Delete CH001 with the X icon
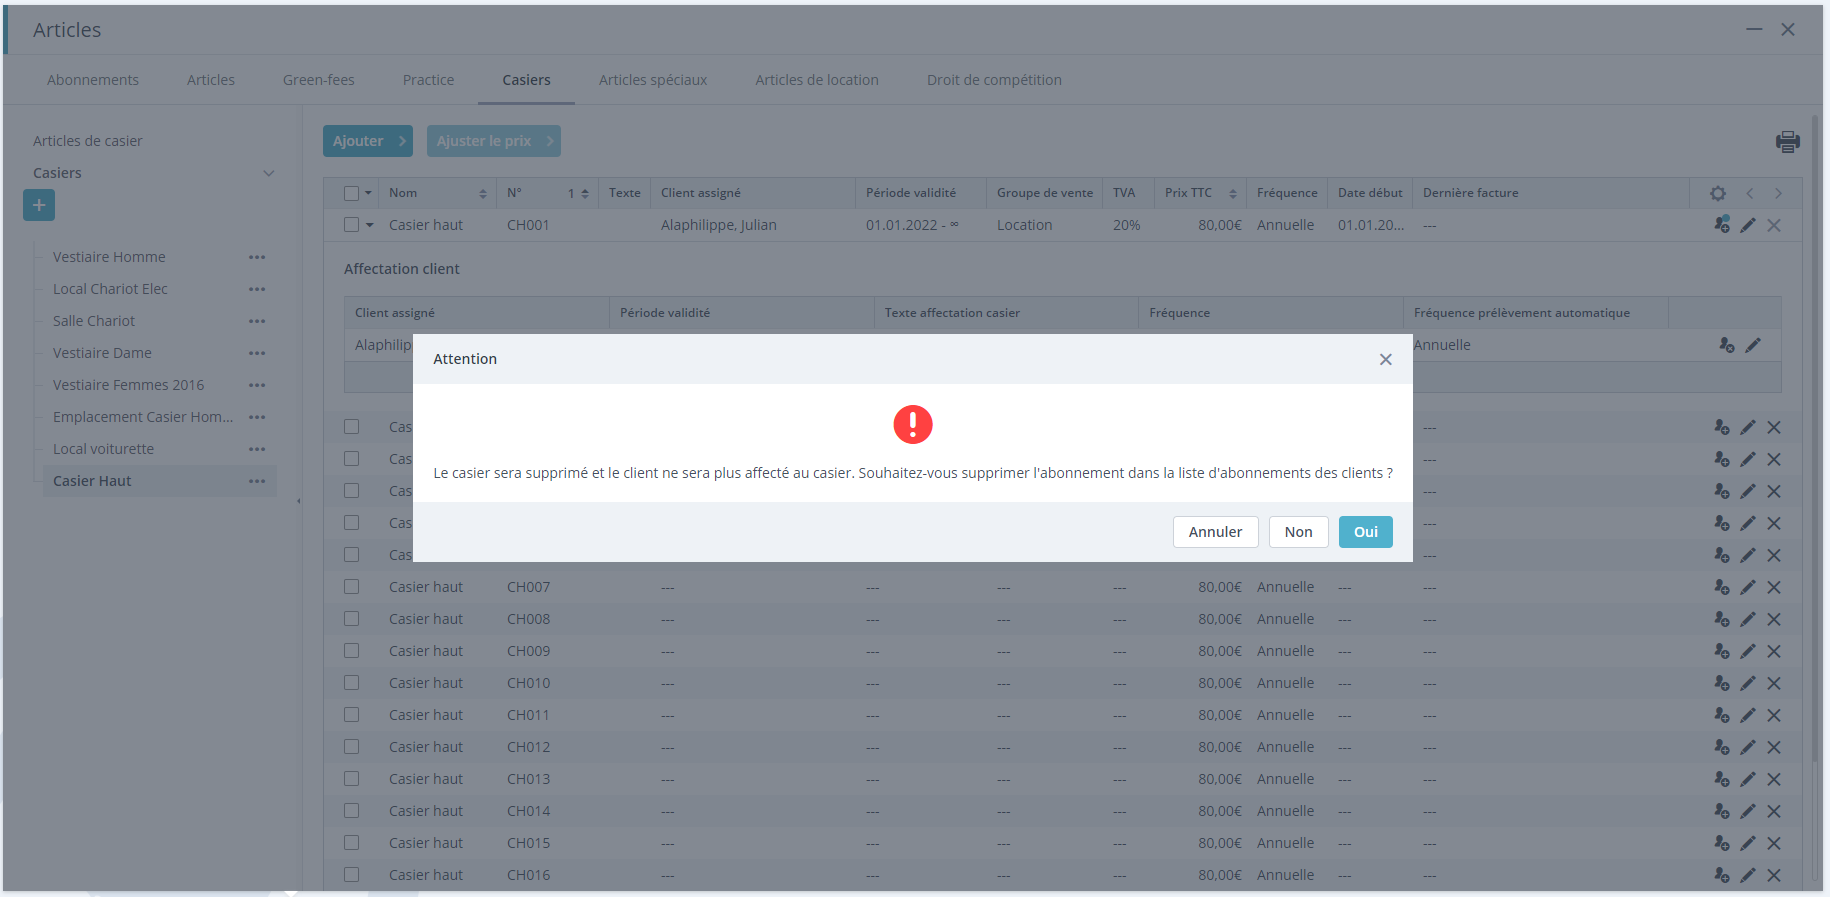The image size is (1830, 897). [1774, 225]
